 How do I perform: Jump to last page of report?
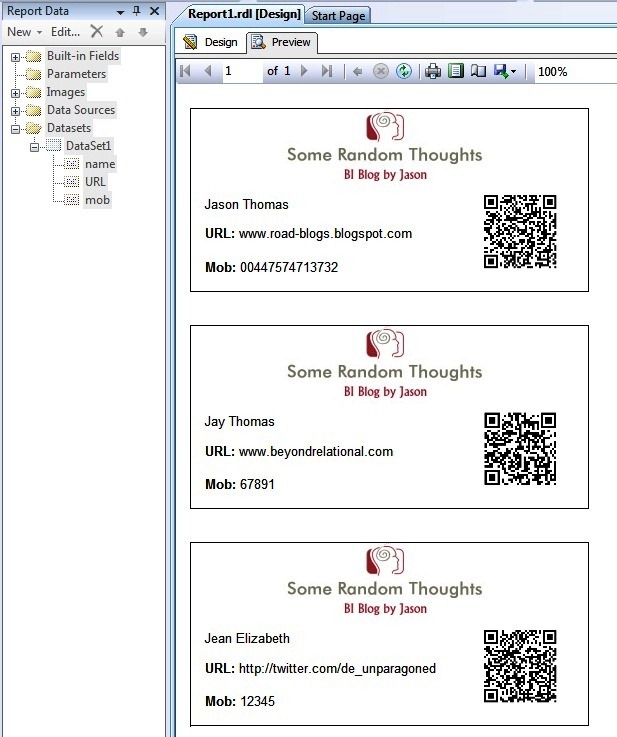[x=327, y=71]
